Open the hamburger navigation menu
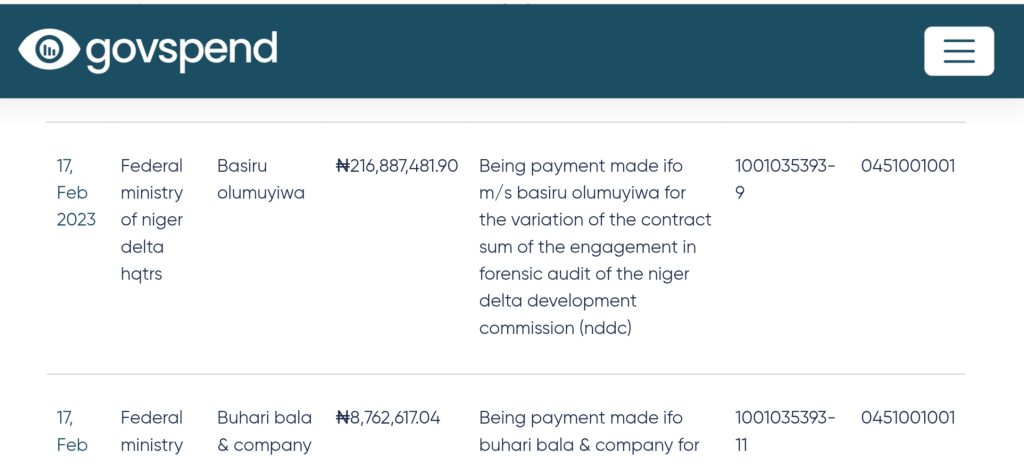Viewport: 1024px width, 464px height. coord(959,51)
